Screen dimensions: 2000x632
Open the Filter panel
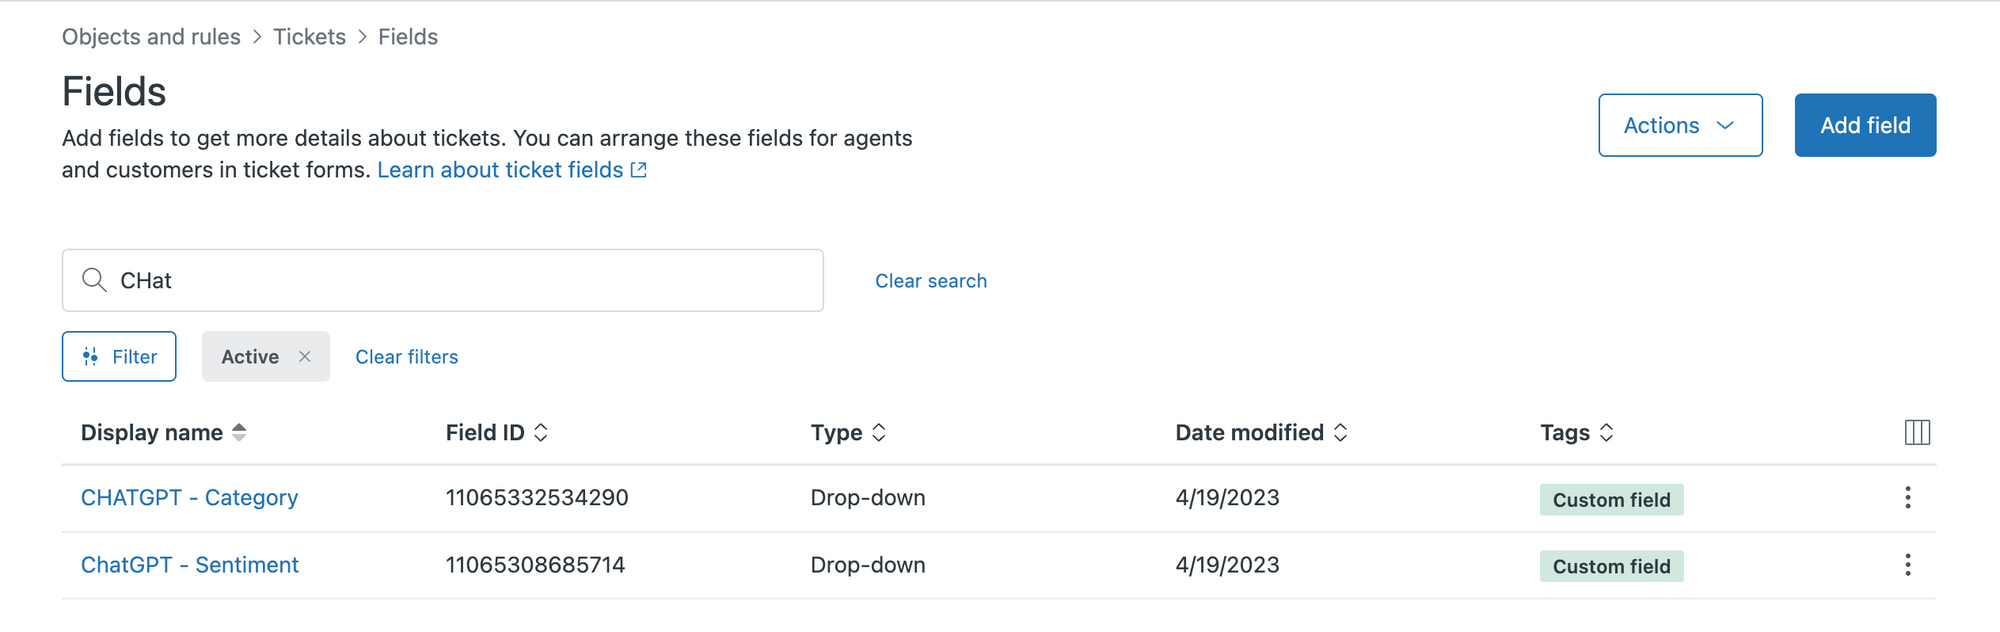point(119,356)
